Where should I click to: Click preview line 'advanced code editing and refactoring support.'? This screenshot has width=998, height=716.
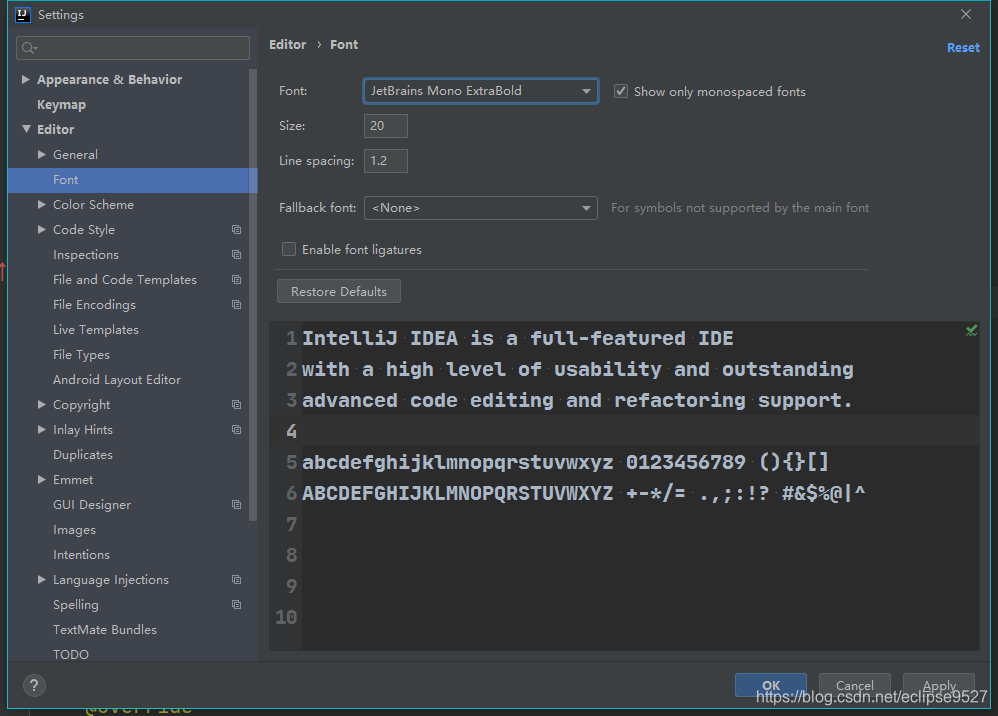pos(577,400)
